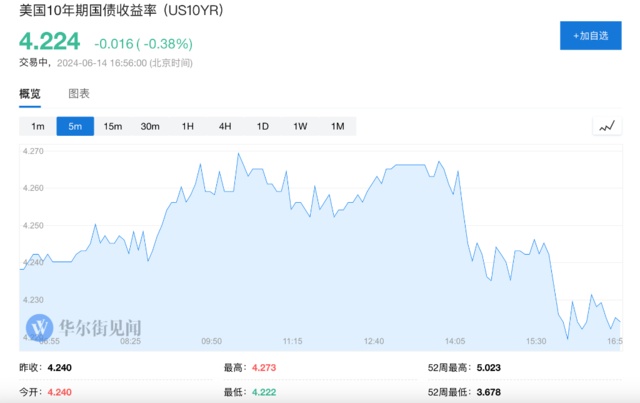640x403 pixels.
Task: Click the current yield value 4.224
Action: tap(50, 41)
